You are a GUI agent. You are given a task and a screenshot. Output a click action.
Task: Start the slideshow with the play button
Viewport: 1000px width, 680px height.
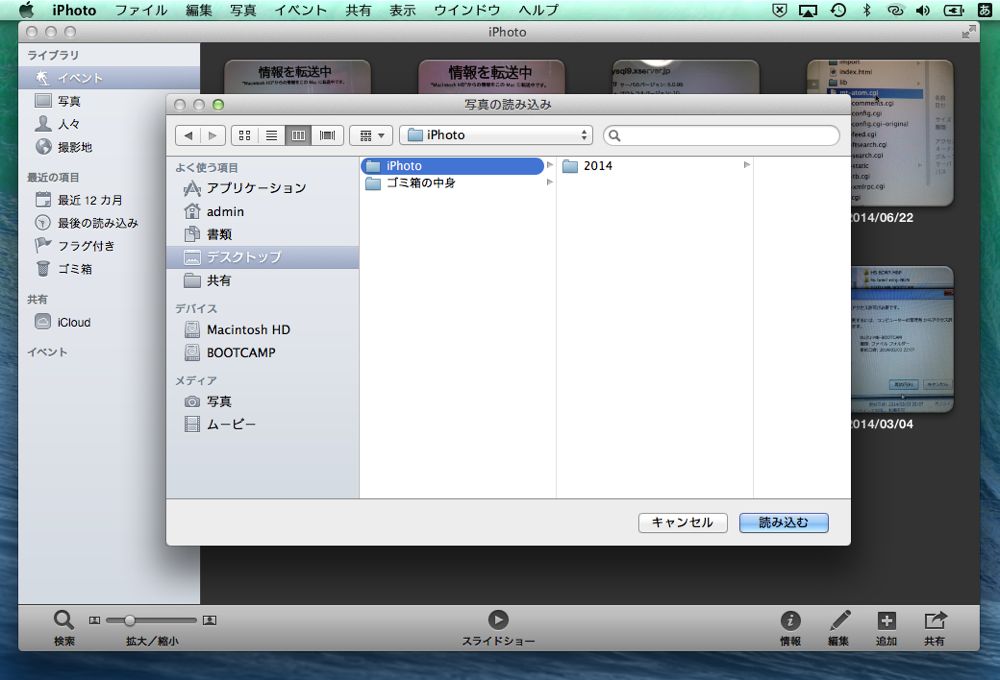(x=498, y=619)
